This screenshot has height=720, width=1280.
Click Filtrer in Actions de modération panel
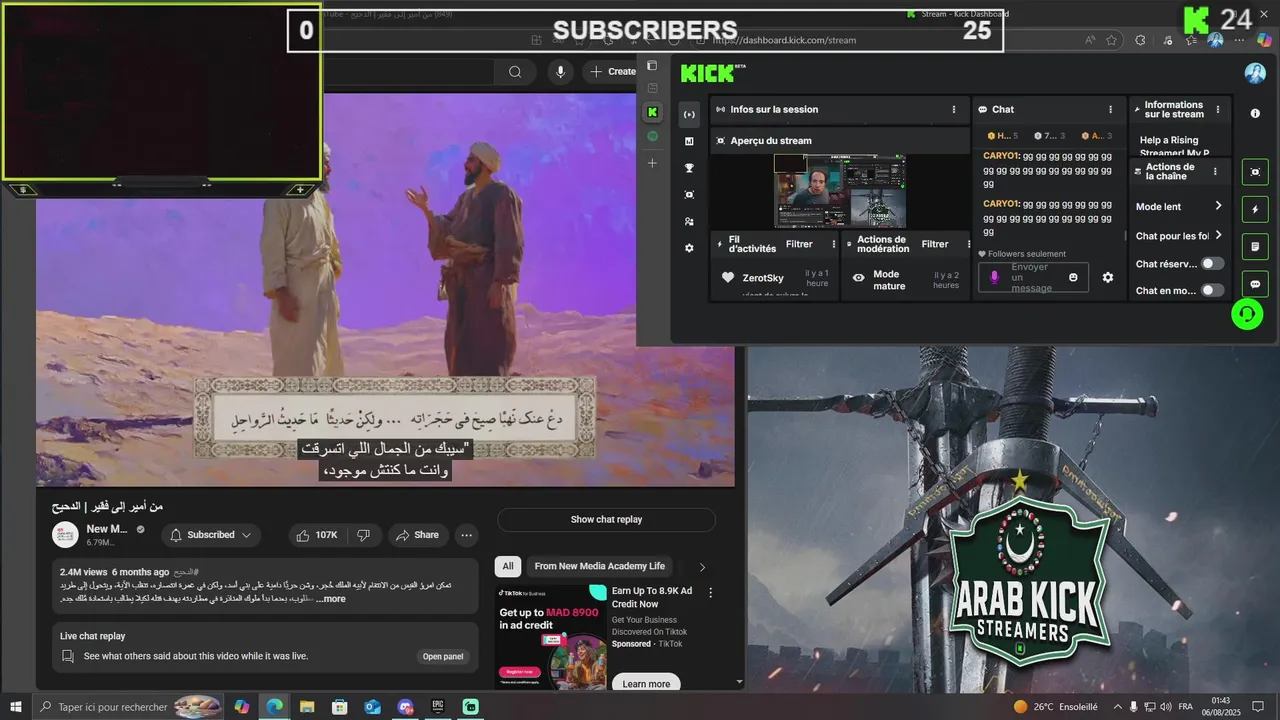tap(935, 244)
